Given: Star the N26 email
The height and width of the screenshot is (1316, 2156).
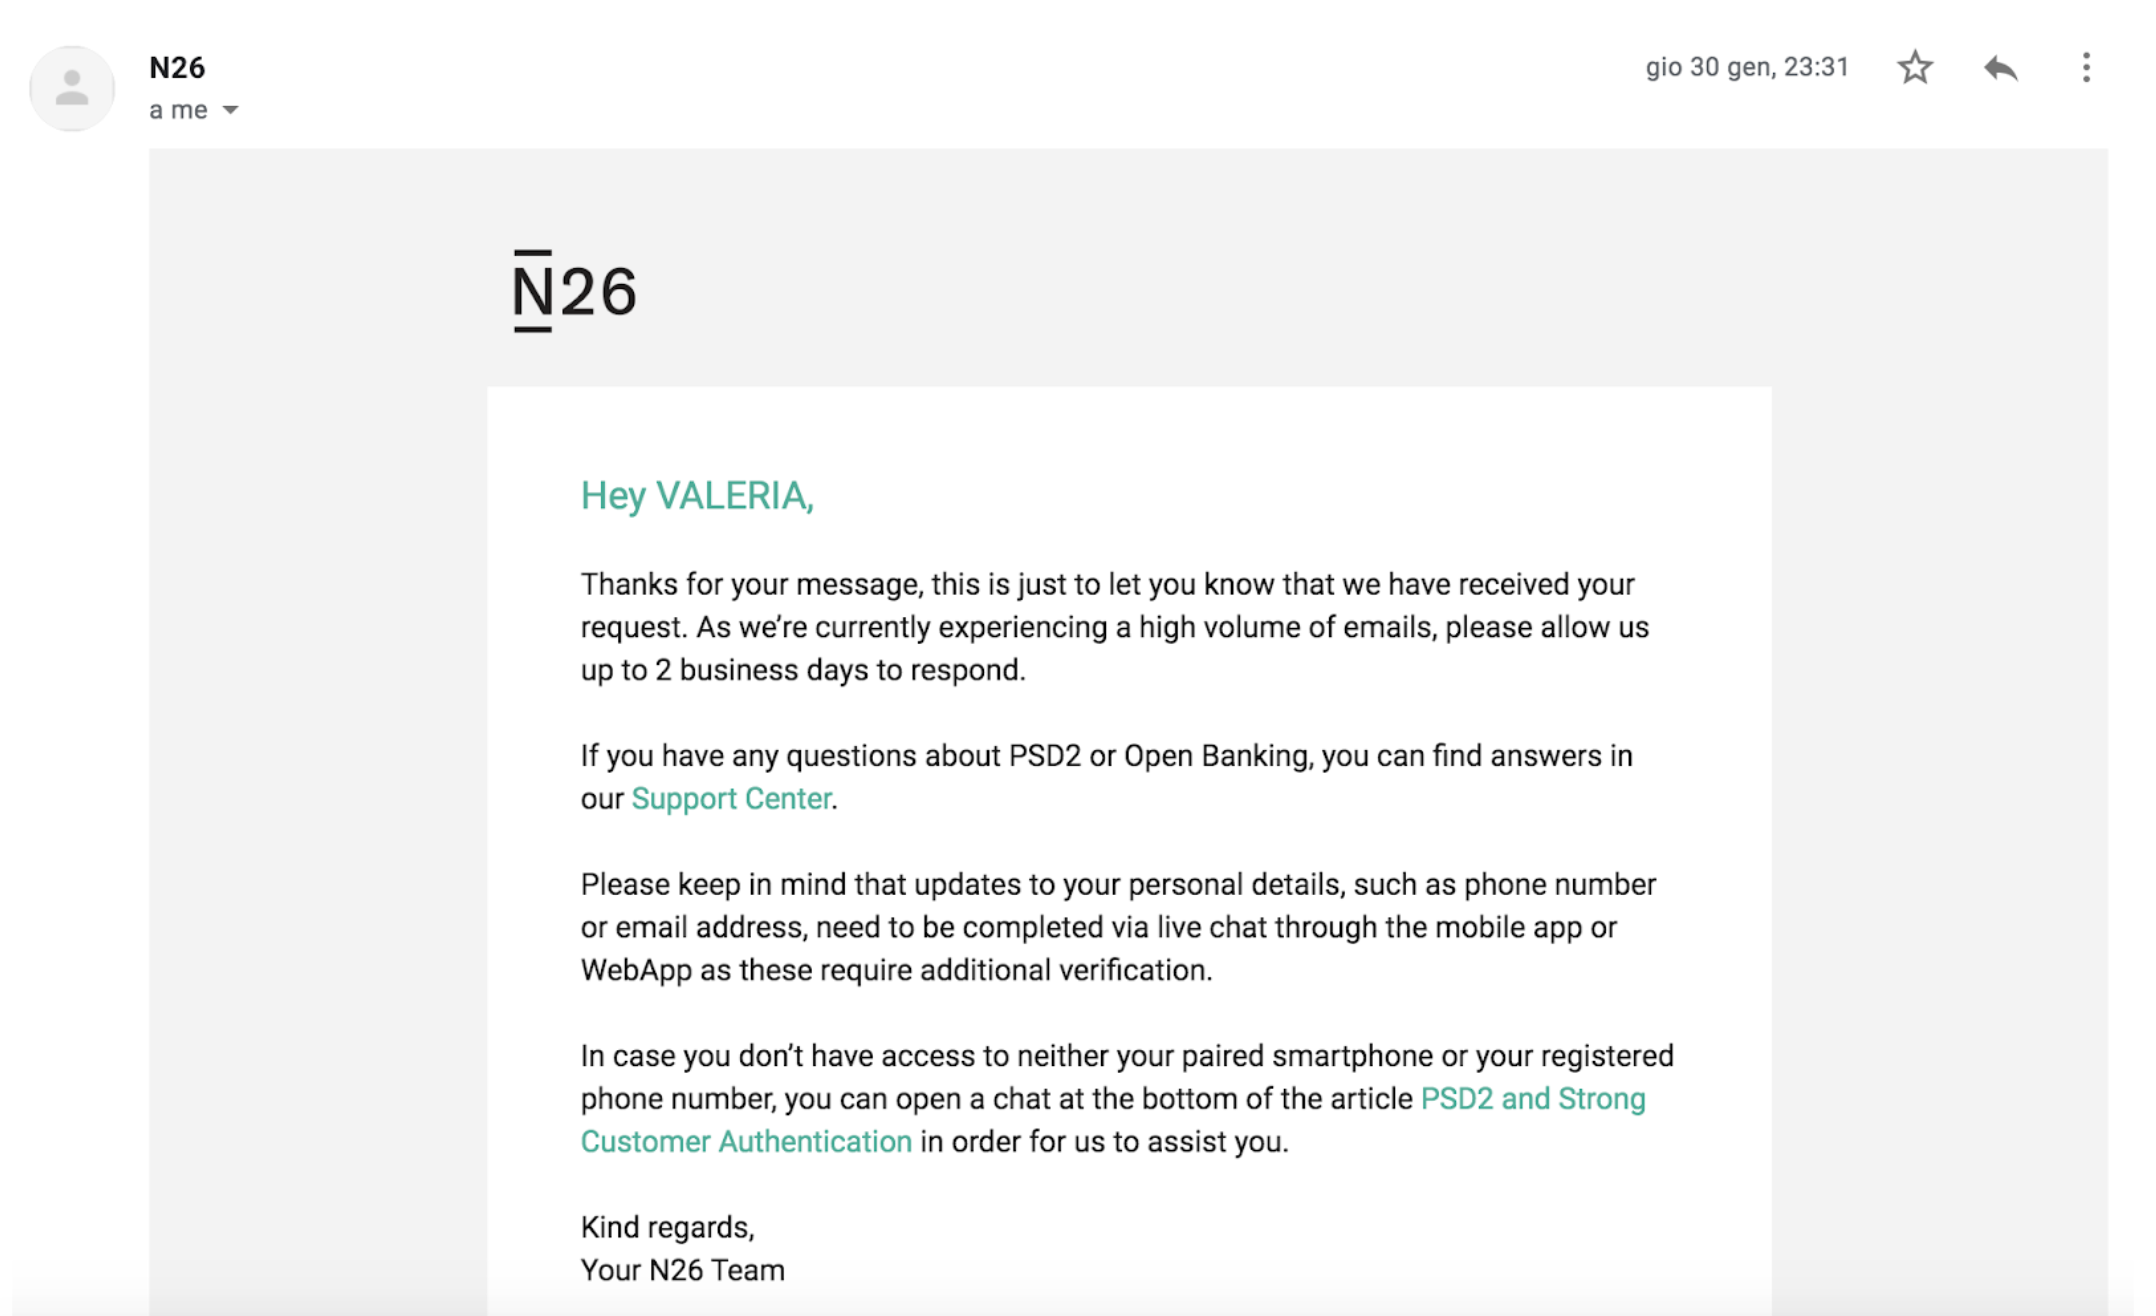Looking at the screenshot, I should (x=1914, y=67).
